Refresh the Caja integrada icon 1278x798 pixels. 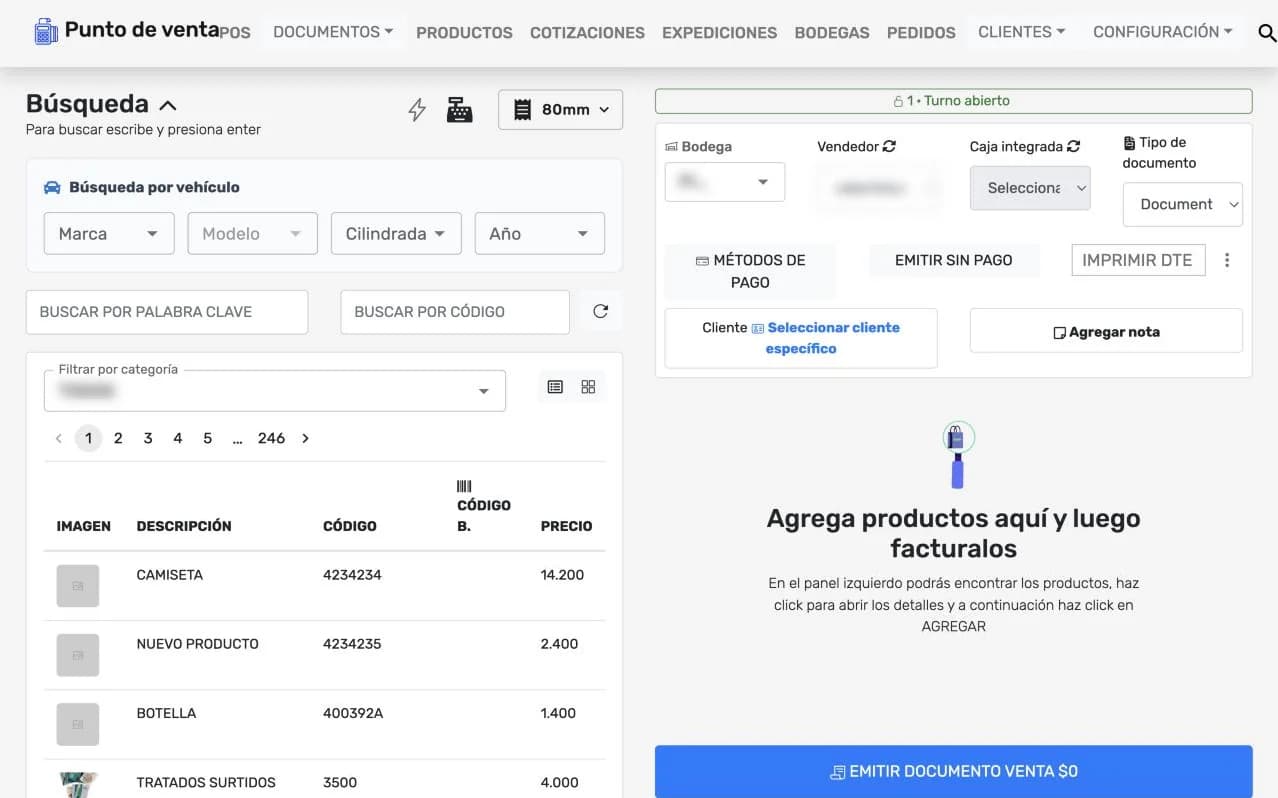click(1074, 146)
